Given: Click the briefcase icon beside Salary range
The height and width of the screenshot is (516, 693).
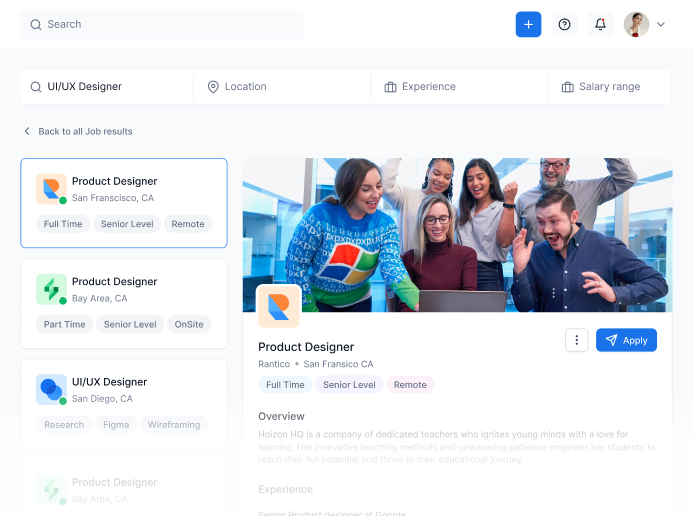Looking at the screenshot, I should click(567, 87).
